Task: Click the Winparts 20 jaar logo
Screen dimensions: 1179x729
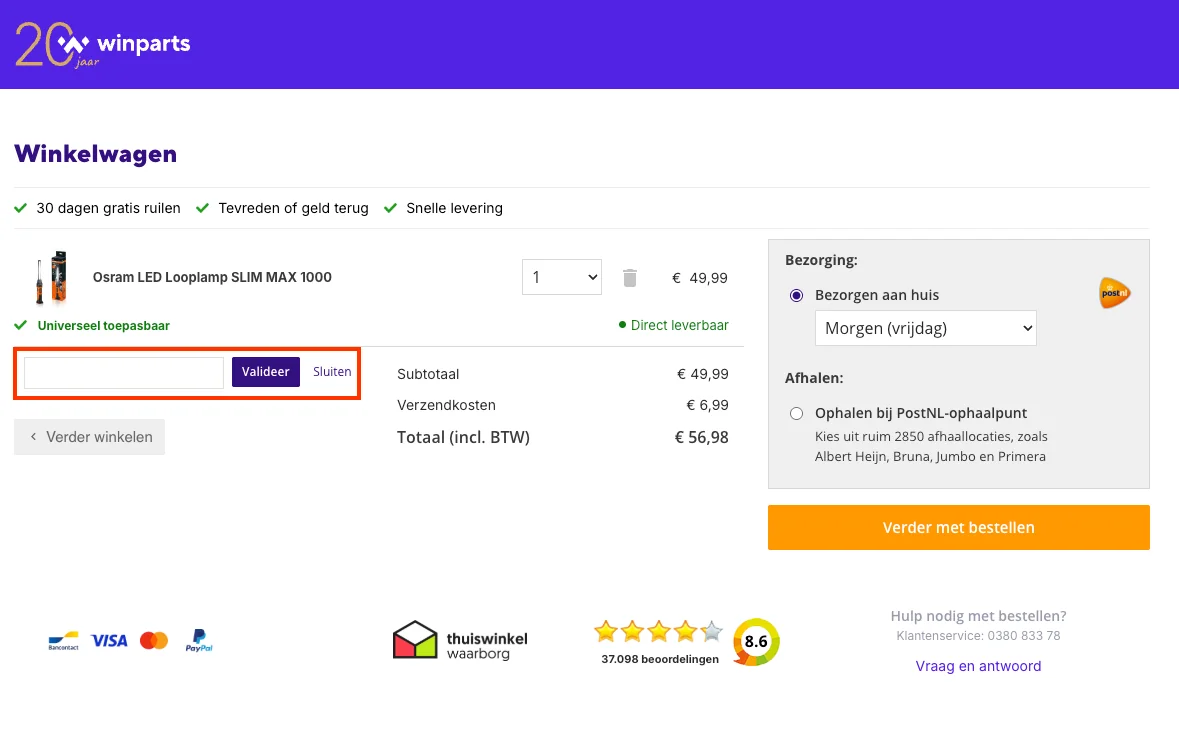Action: 100,44
